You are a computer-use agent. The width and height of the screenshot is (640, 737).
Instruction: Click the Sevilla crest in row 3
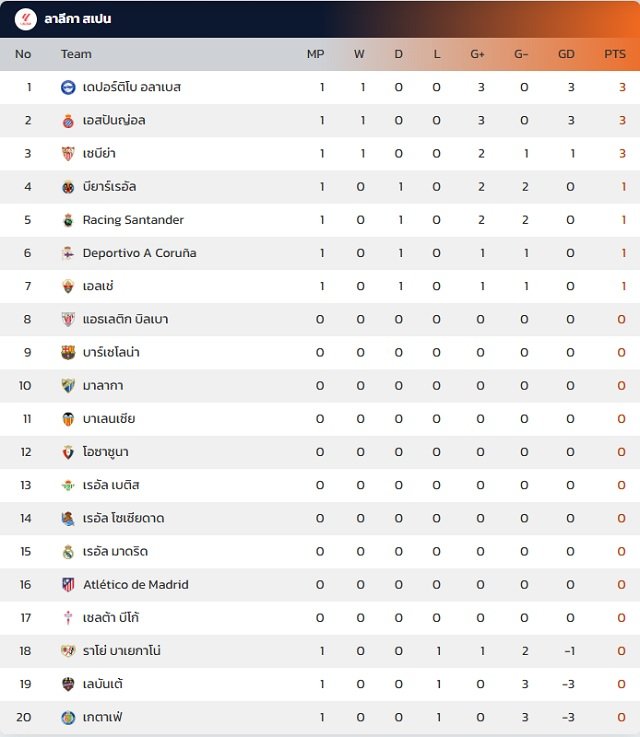coord(68,154)
